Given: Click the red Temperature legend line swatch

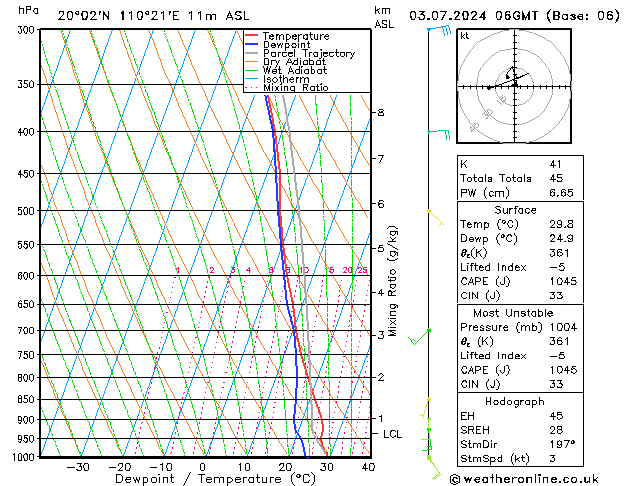Looking at the screenshot, I should pos(251,36).
